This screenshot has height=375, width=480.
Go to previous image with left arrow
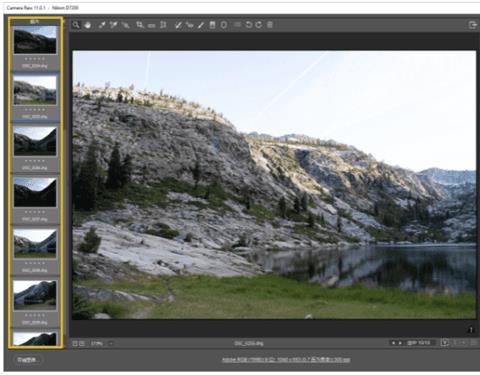(393, 343)
